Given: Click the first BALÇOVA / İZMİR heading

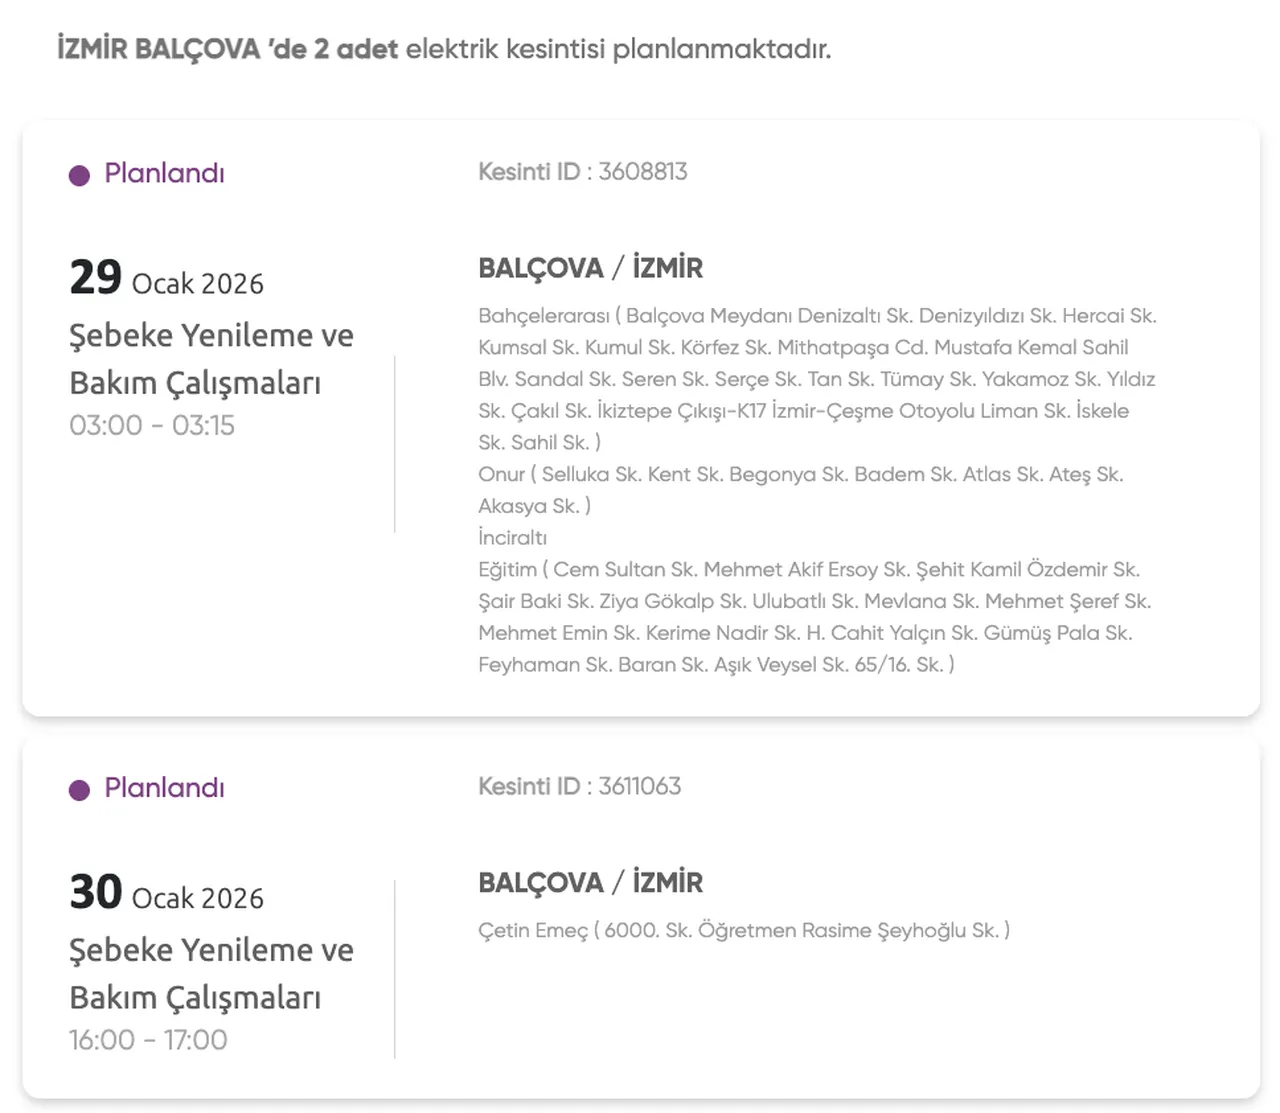Looking at the screenshot, I should tap(590, 268).
